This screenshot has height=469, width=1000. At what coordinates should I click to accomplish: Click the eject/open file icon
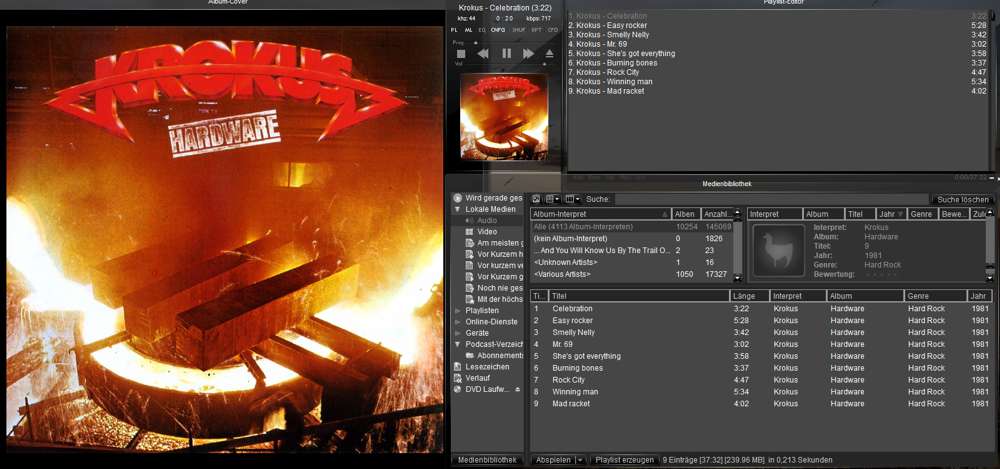(x=549, y=54)
